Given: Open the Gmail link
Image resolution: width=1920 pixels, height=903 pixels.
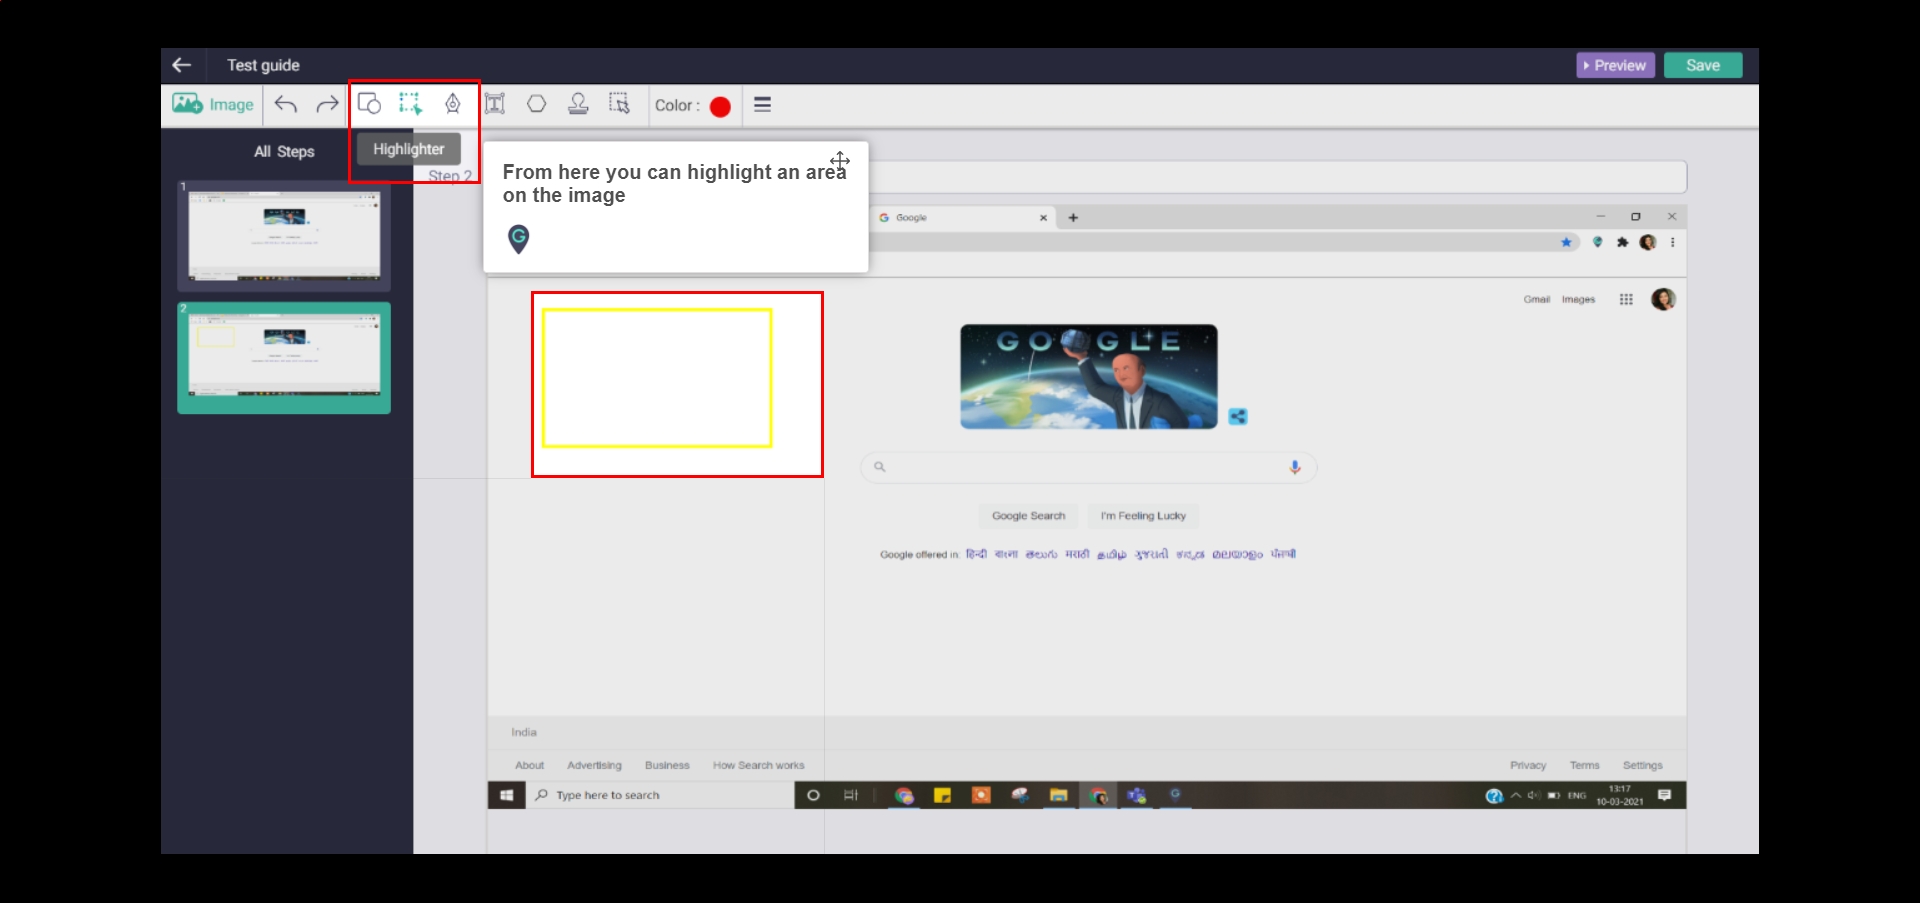Looking at the screenshot, I should point(1536,299).
